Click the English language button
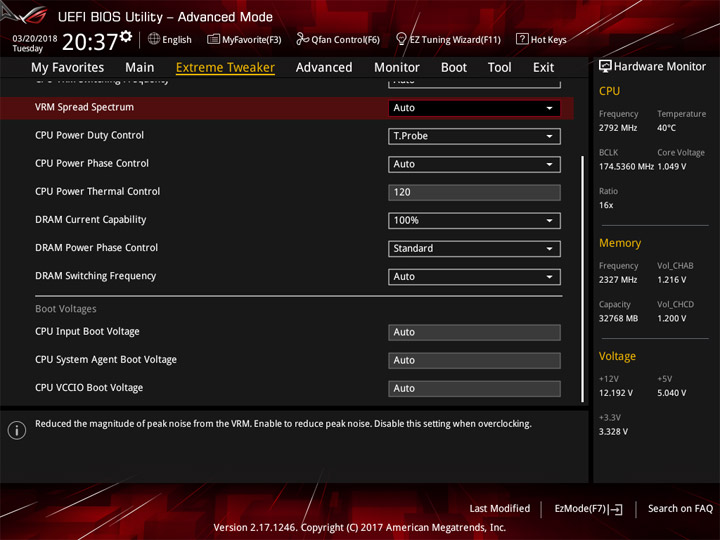This screenshot has height=540, width=720. pyautogui.click(x=170, y=39)
